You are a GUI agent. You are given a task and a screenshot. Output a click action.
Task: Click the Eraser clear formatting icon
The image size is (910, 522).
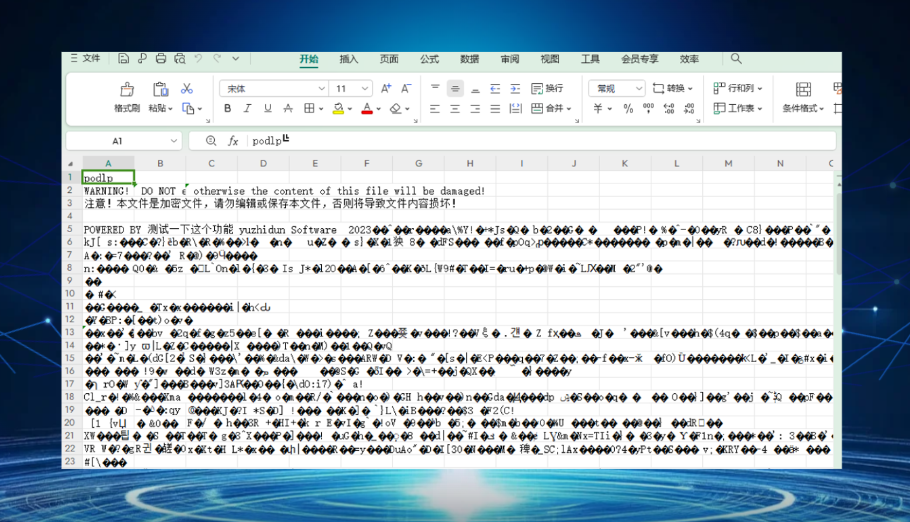tap(396, 109)
